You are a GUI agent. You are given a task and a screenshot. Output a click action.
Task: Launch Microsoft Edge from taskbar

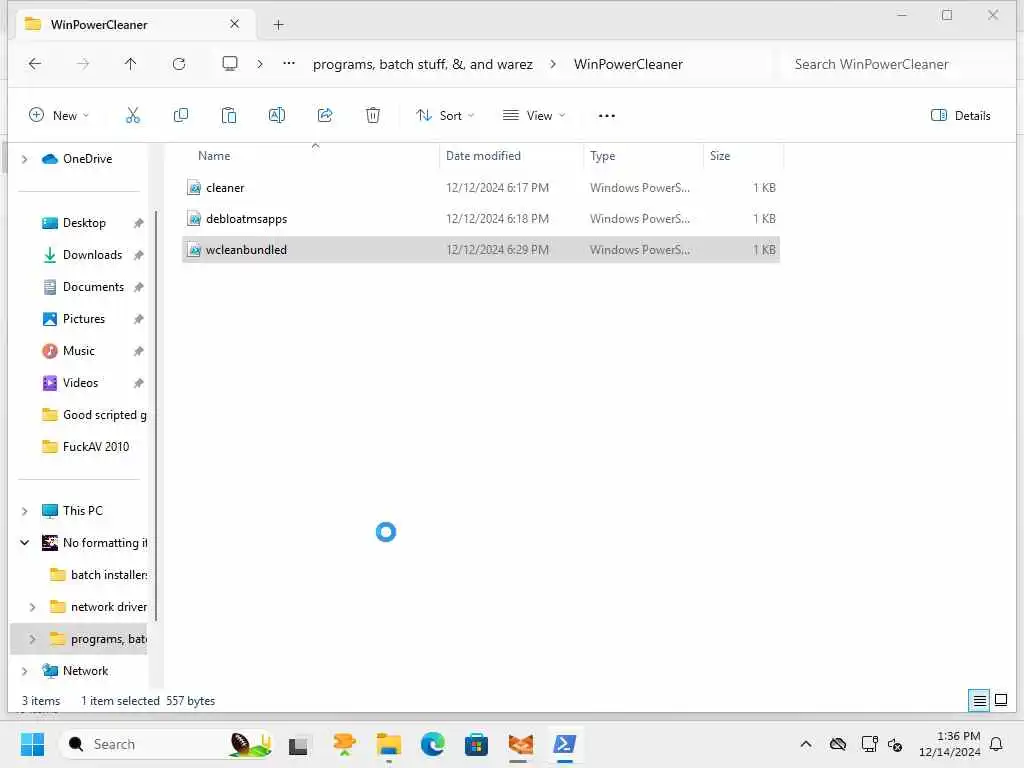tap(432, 744)
